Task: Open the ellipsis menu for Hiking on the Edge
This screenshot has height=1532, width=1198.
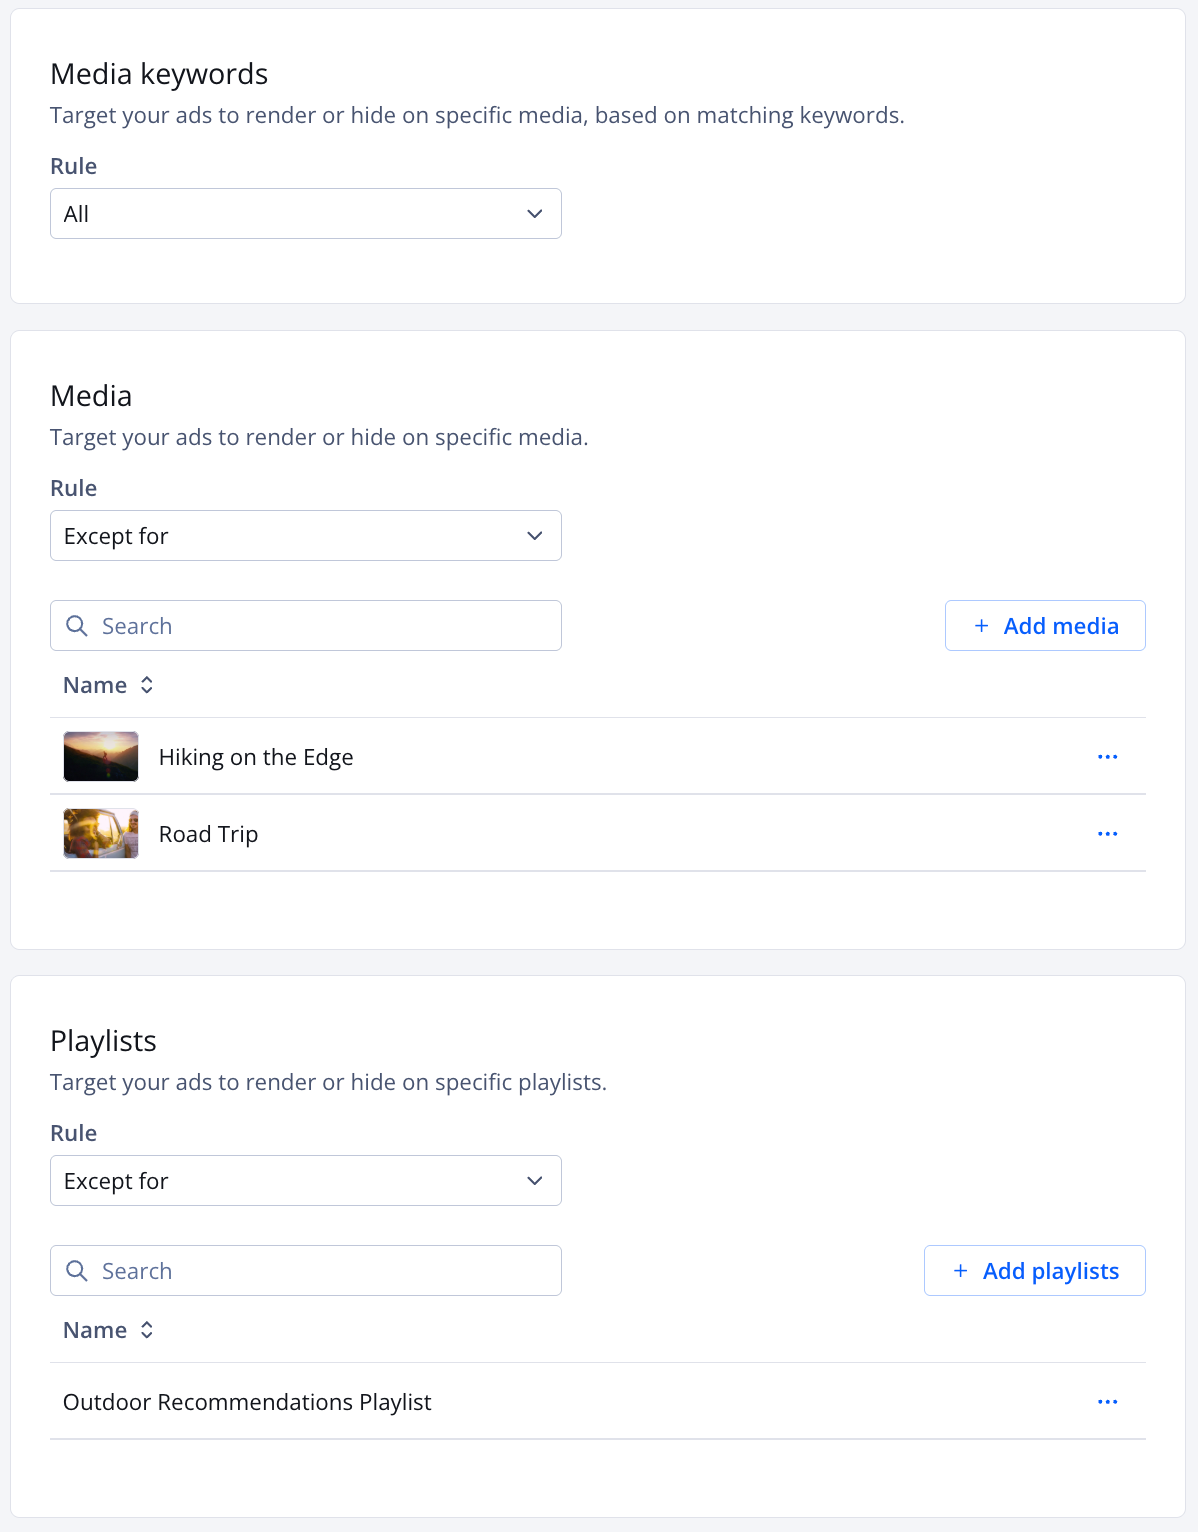Action: (x=1107, y=756)
